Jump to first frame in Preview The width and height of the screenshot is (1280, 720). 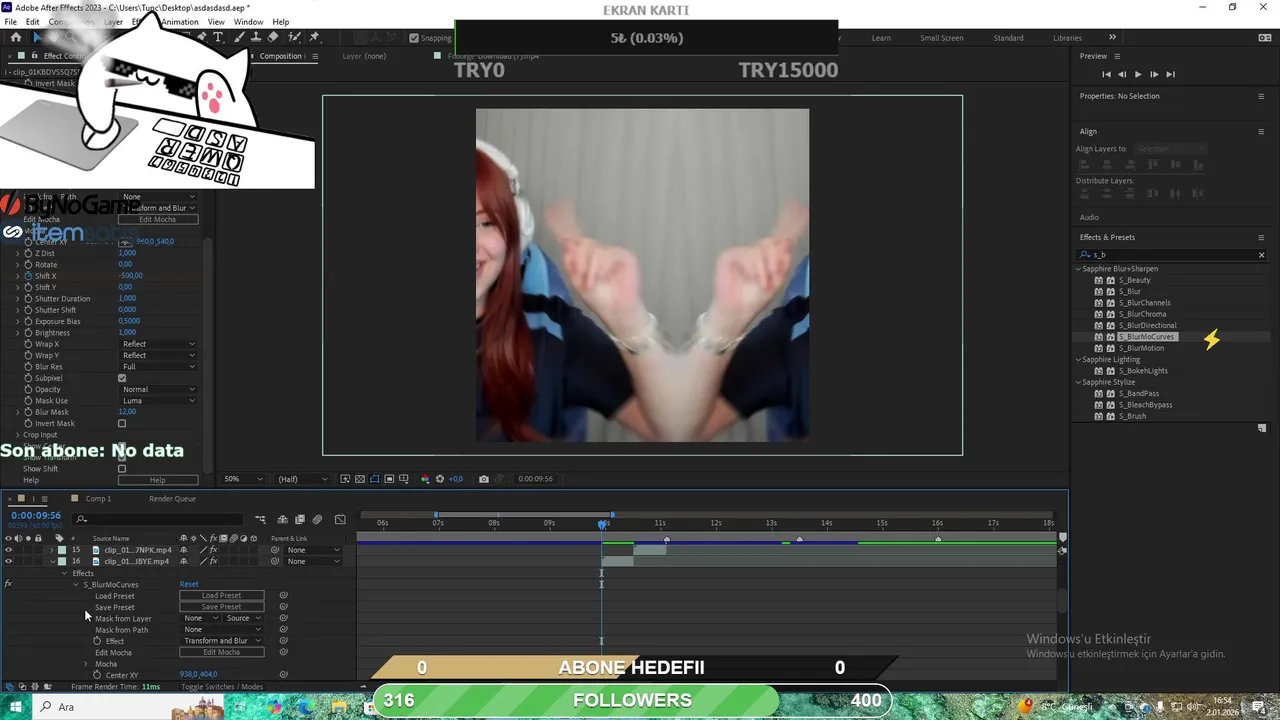[1106, 74]
